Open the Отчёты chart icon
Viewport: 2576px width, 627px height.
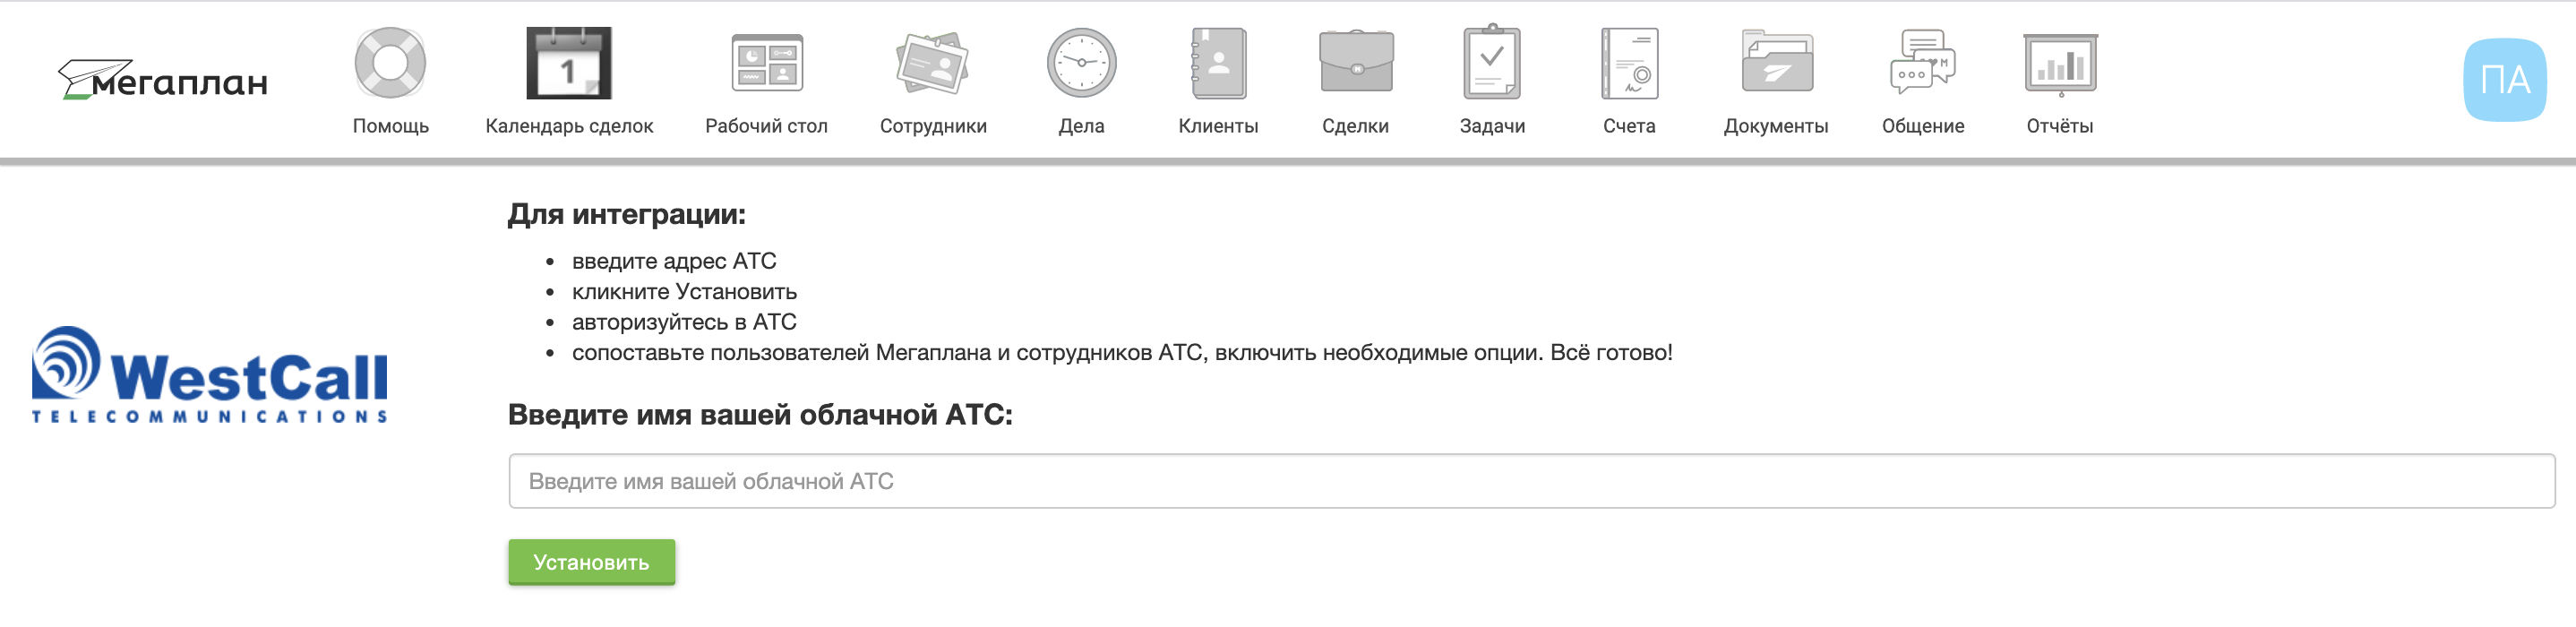(2060, 64)
